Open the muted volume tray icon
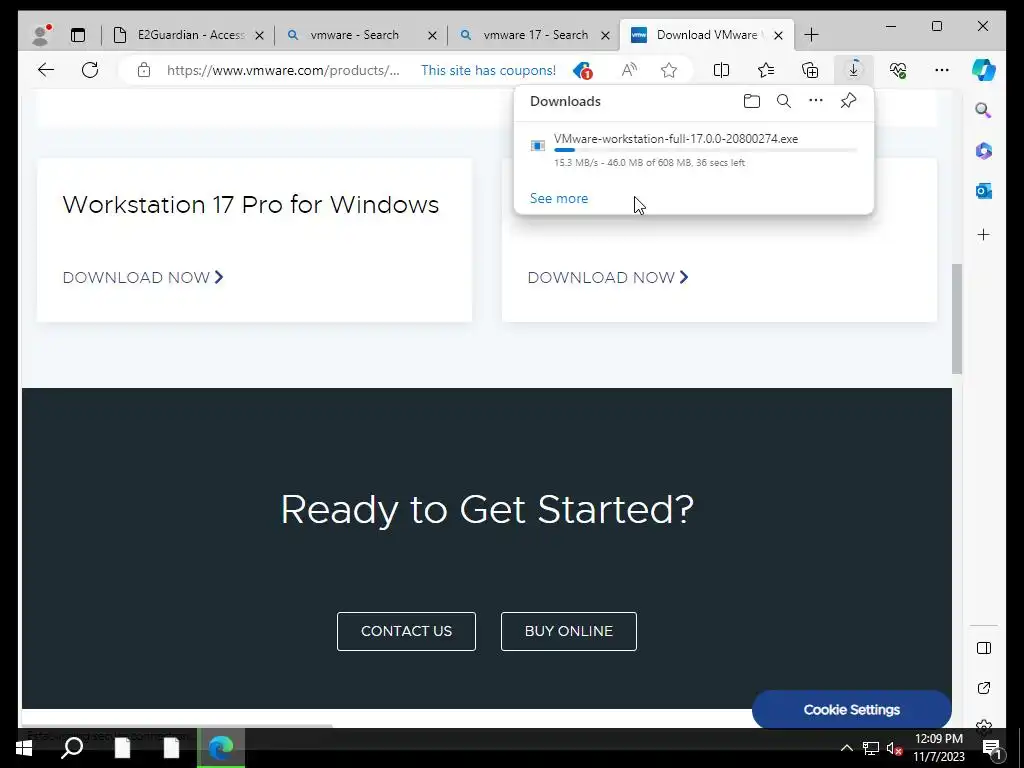This screenshot has height=768, width=1024. coord(895,748)
